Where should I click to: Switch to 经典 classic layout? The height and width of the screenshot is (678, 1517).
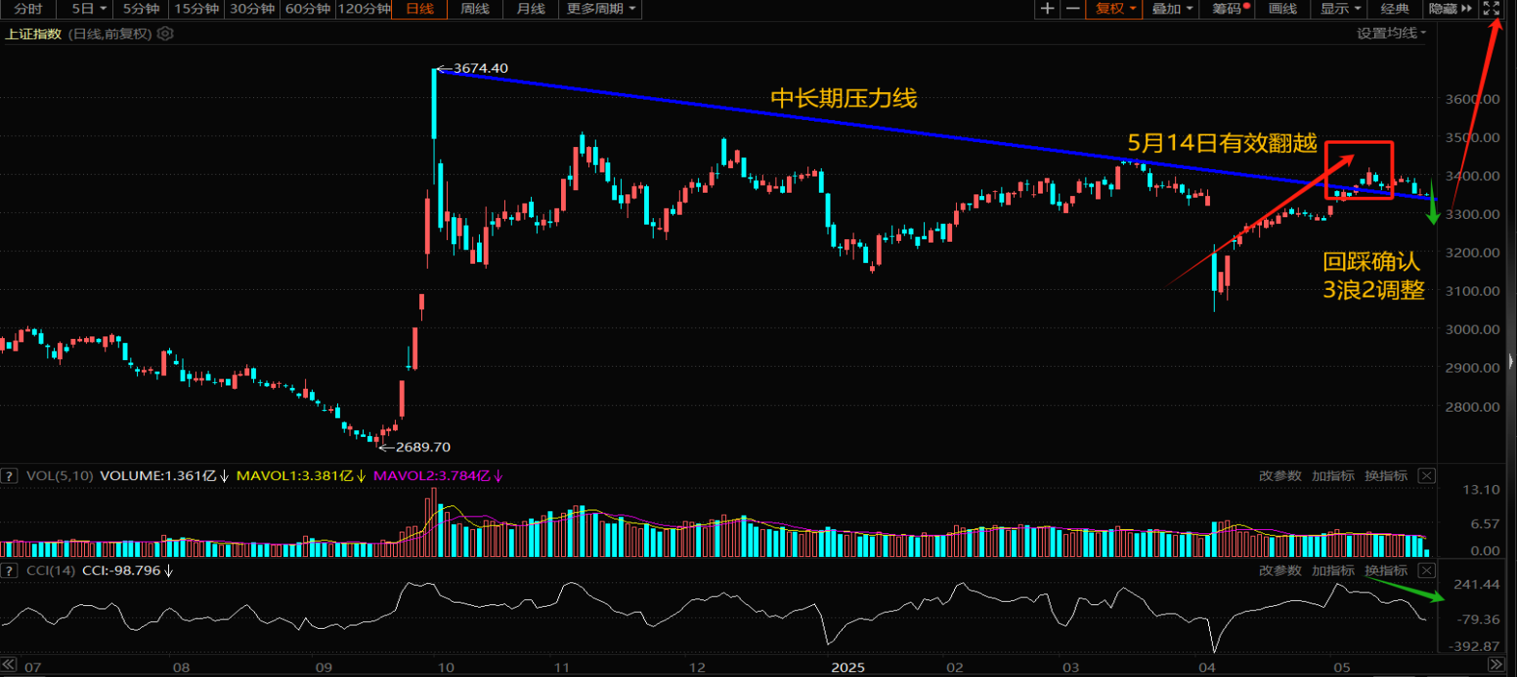coord(1395,9)
